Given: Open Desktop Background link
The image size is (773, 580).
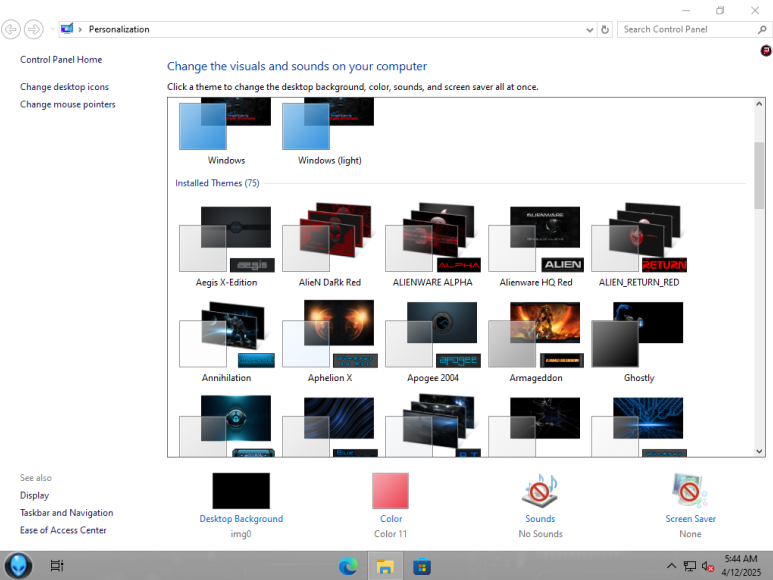Looking at the screenshot, I should point(241,519).
